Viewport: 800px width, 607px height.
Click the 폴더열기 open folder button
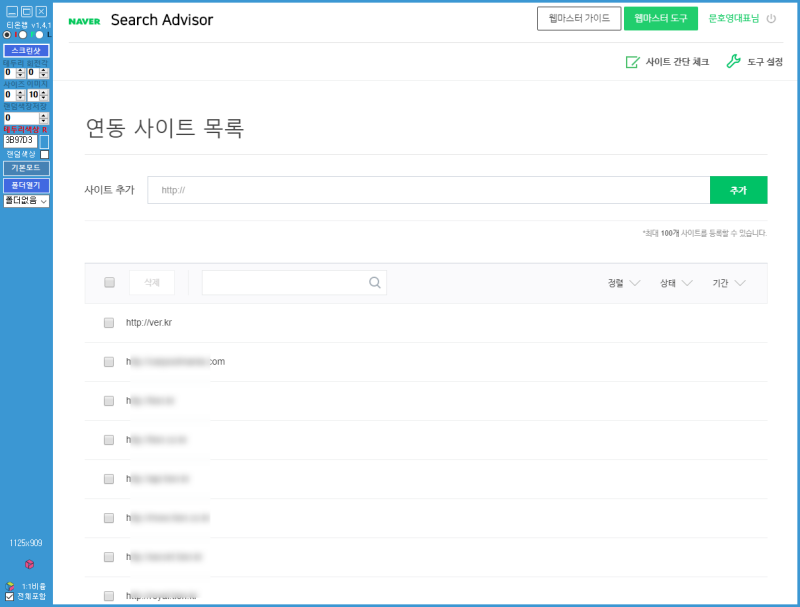27,185
